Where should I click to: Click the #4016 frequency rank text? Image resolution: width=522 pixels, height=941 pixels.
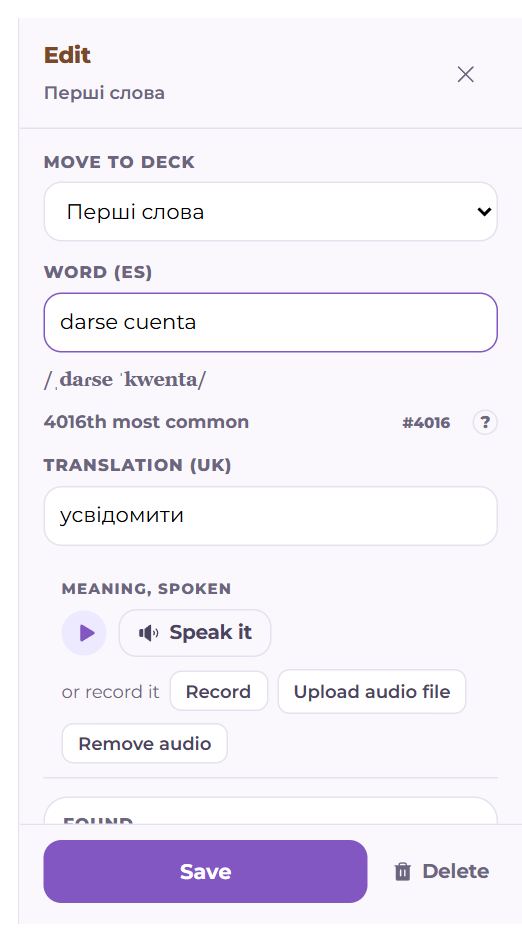(426, 423)
